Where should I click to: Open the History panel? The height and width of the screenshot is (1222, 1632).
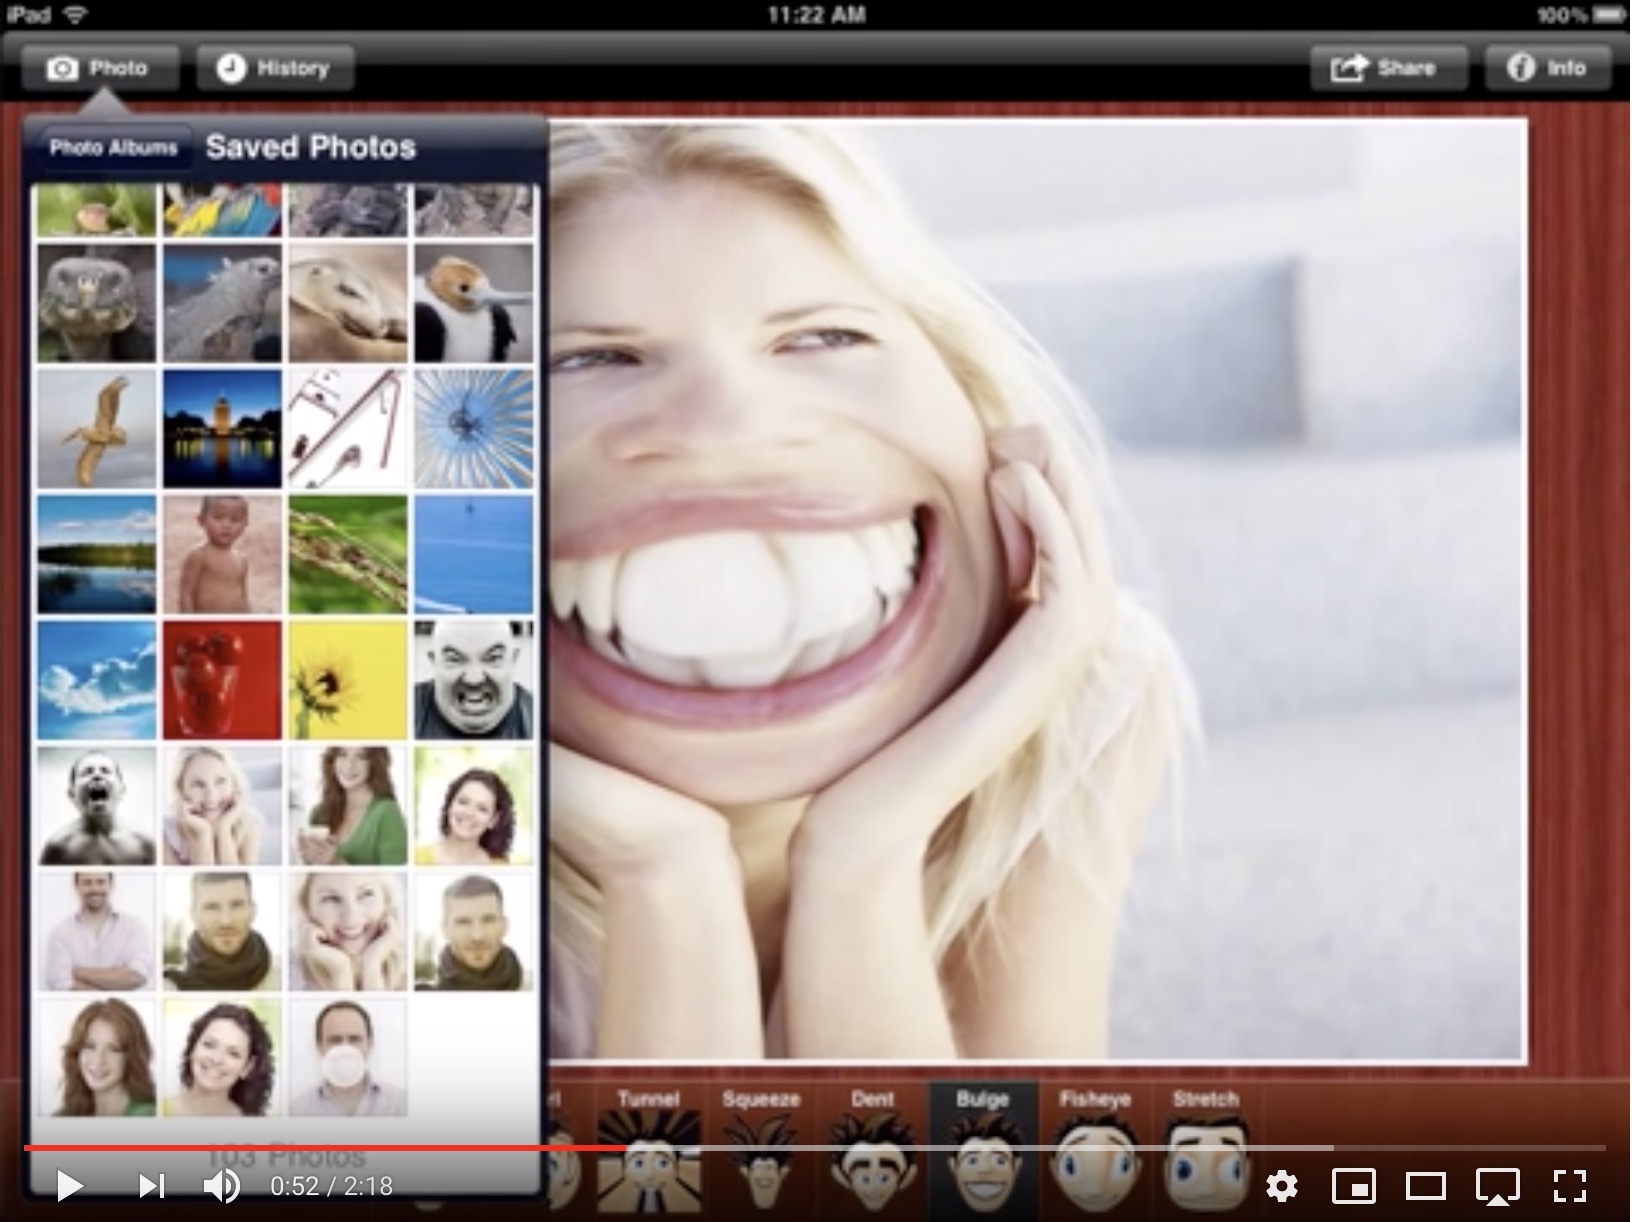[274, 67]
